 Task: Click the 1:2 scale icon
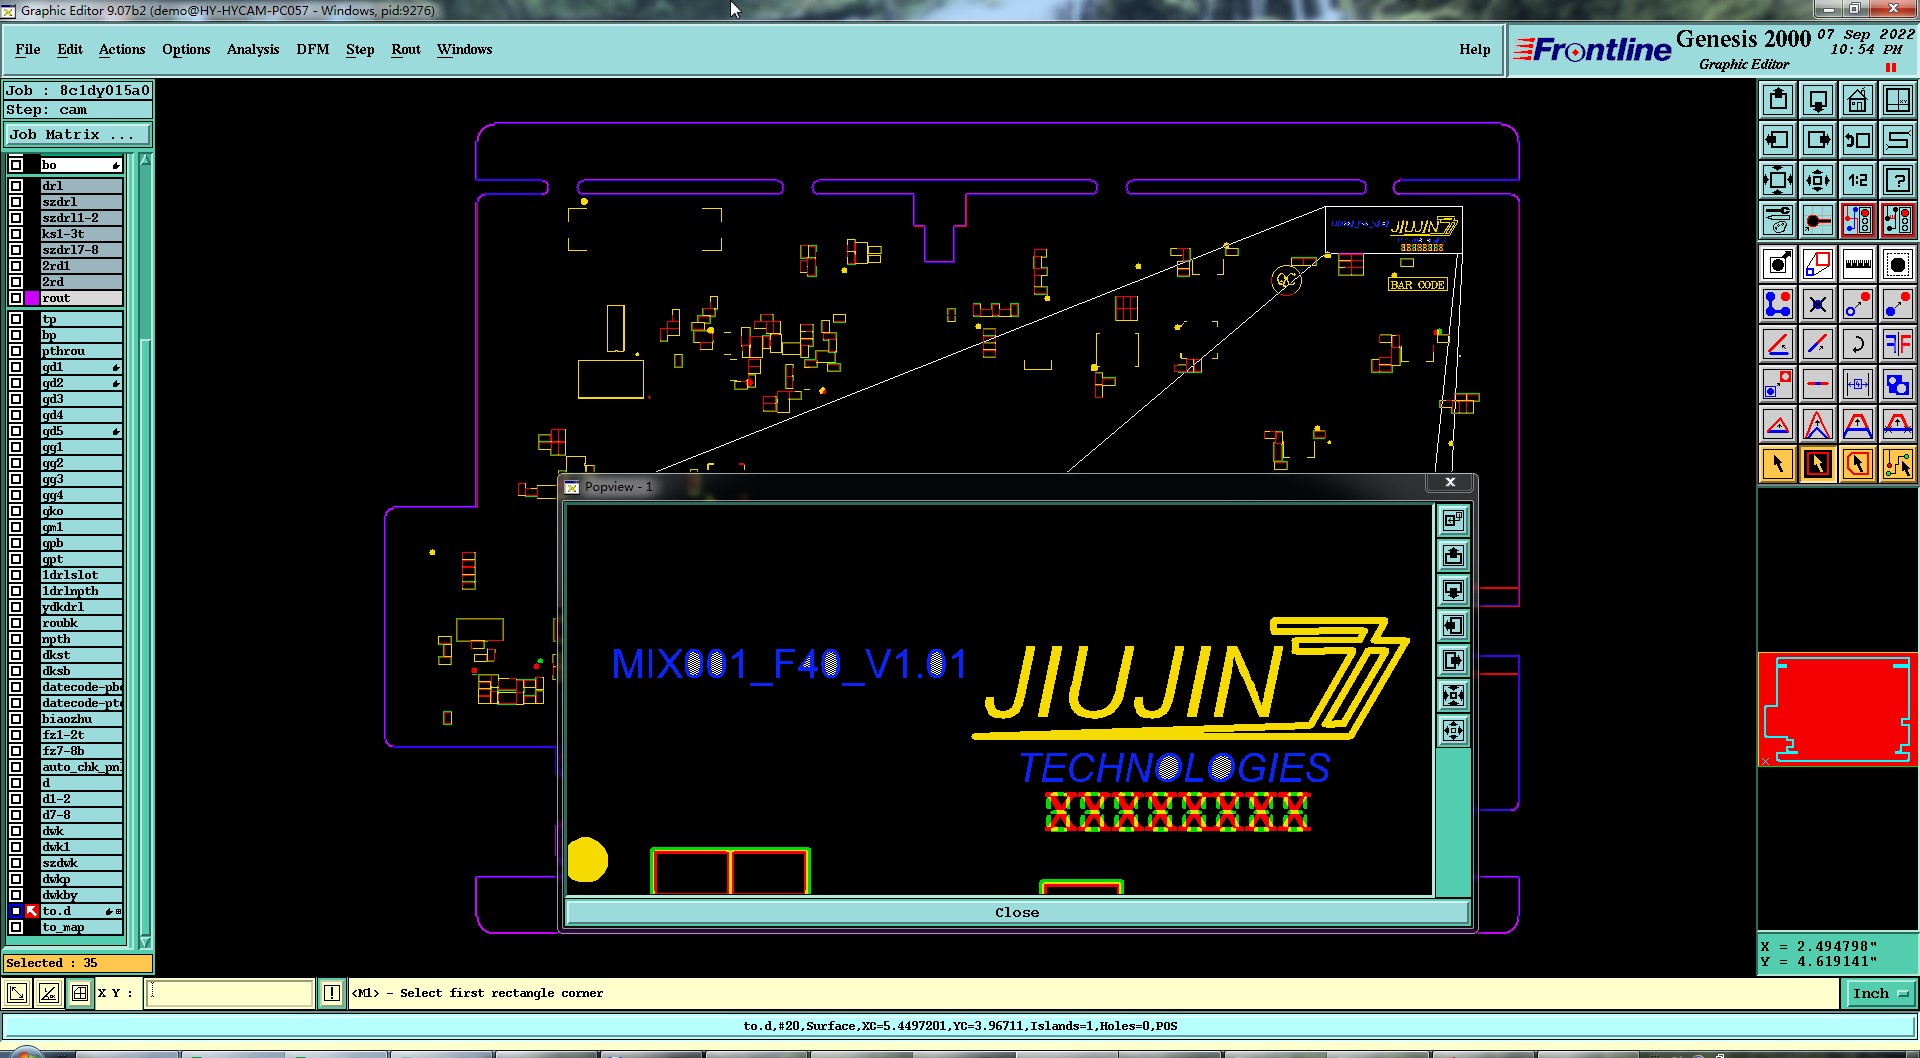[x=1858, y=180]
